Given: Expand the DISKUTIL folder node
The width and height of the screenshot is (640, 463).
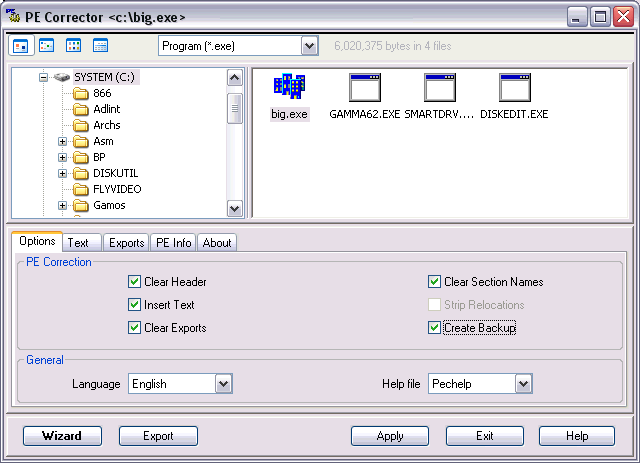Looking at the screenshot, I should [x=62, y=174].
